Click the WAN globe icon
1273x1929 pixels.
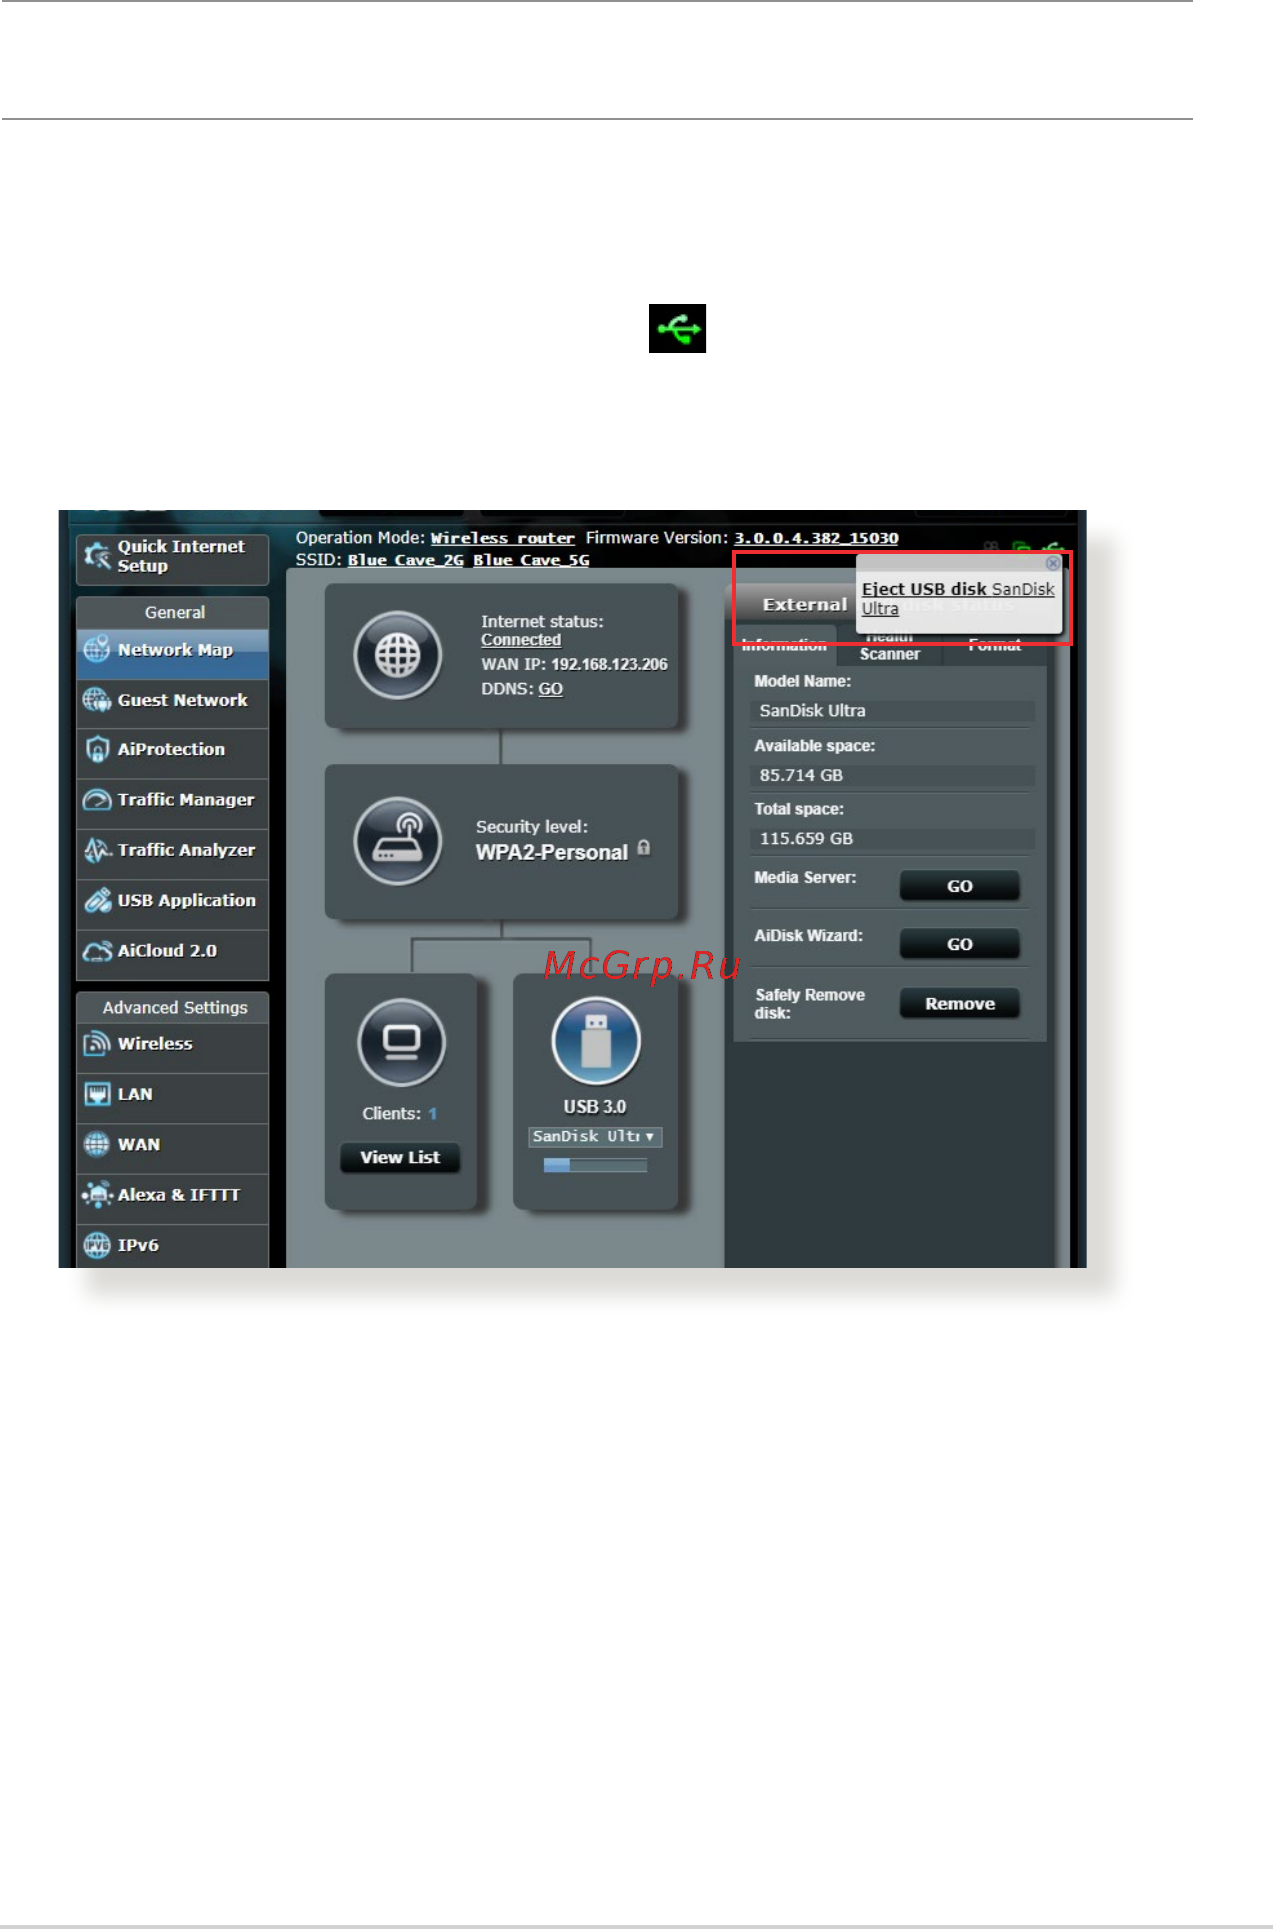coord(97,1144)
